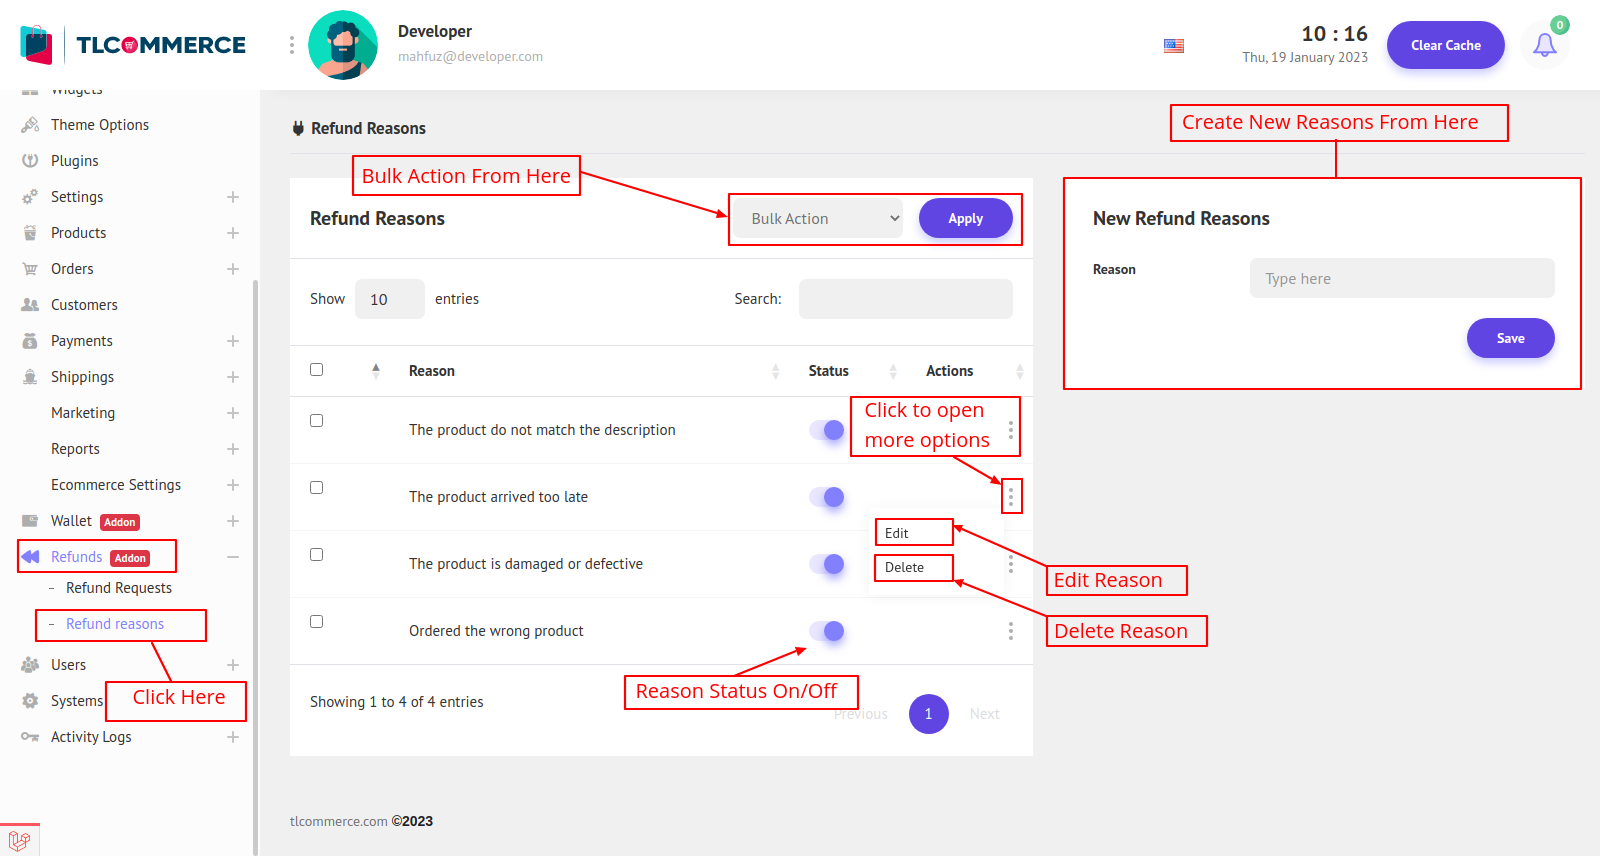Toggle status of 'The product arrived too late'

[827, 497]
